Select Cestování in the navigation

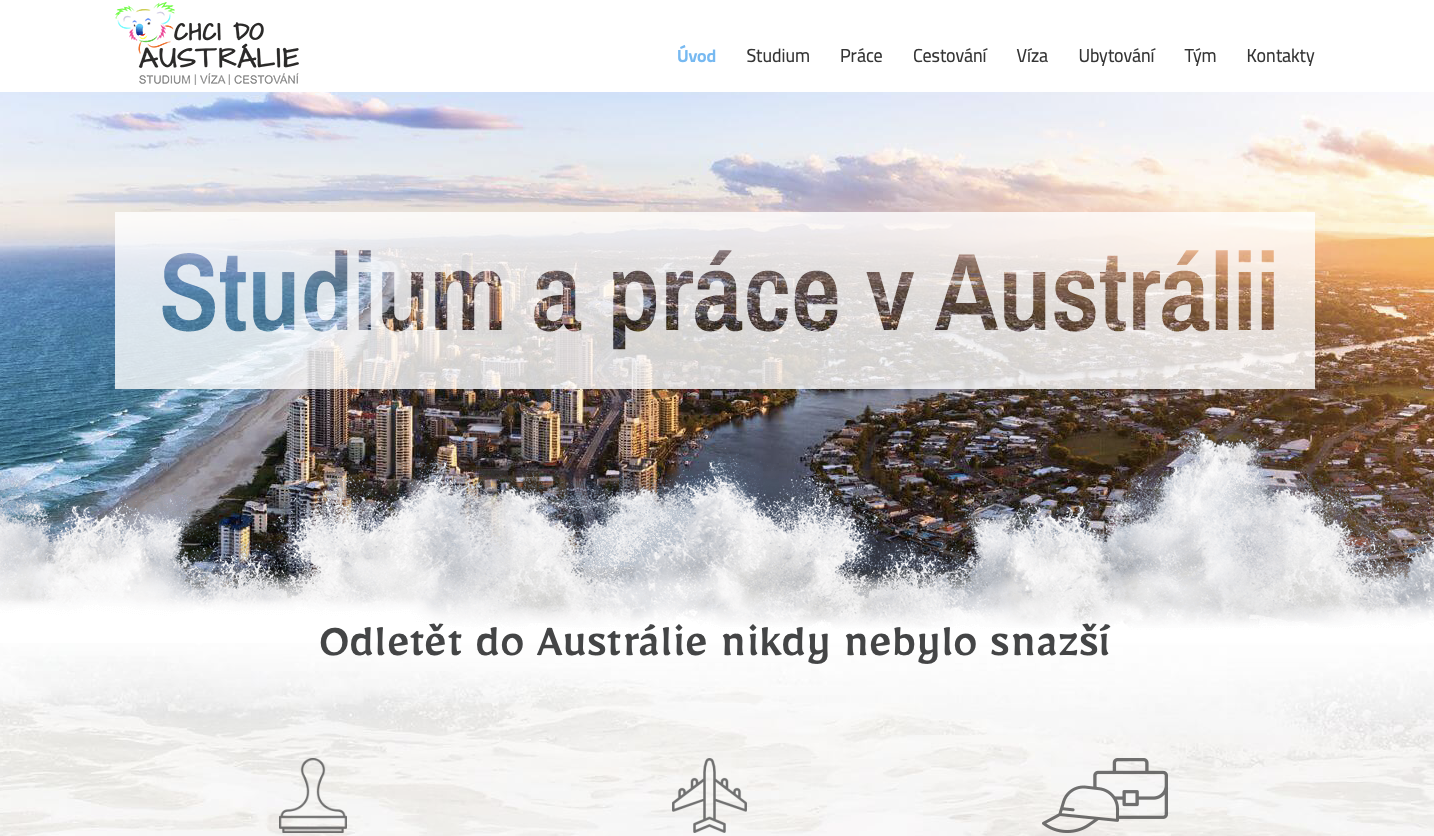950,56
